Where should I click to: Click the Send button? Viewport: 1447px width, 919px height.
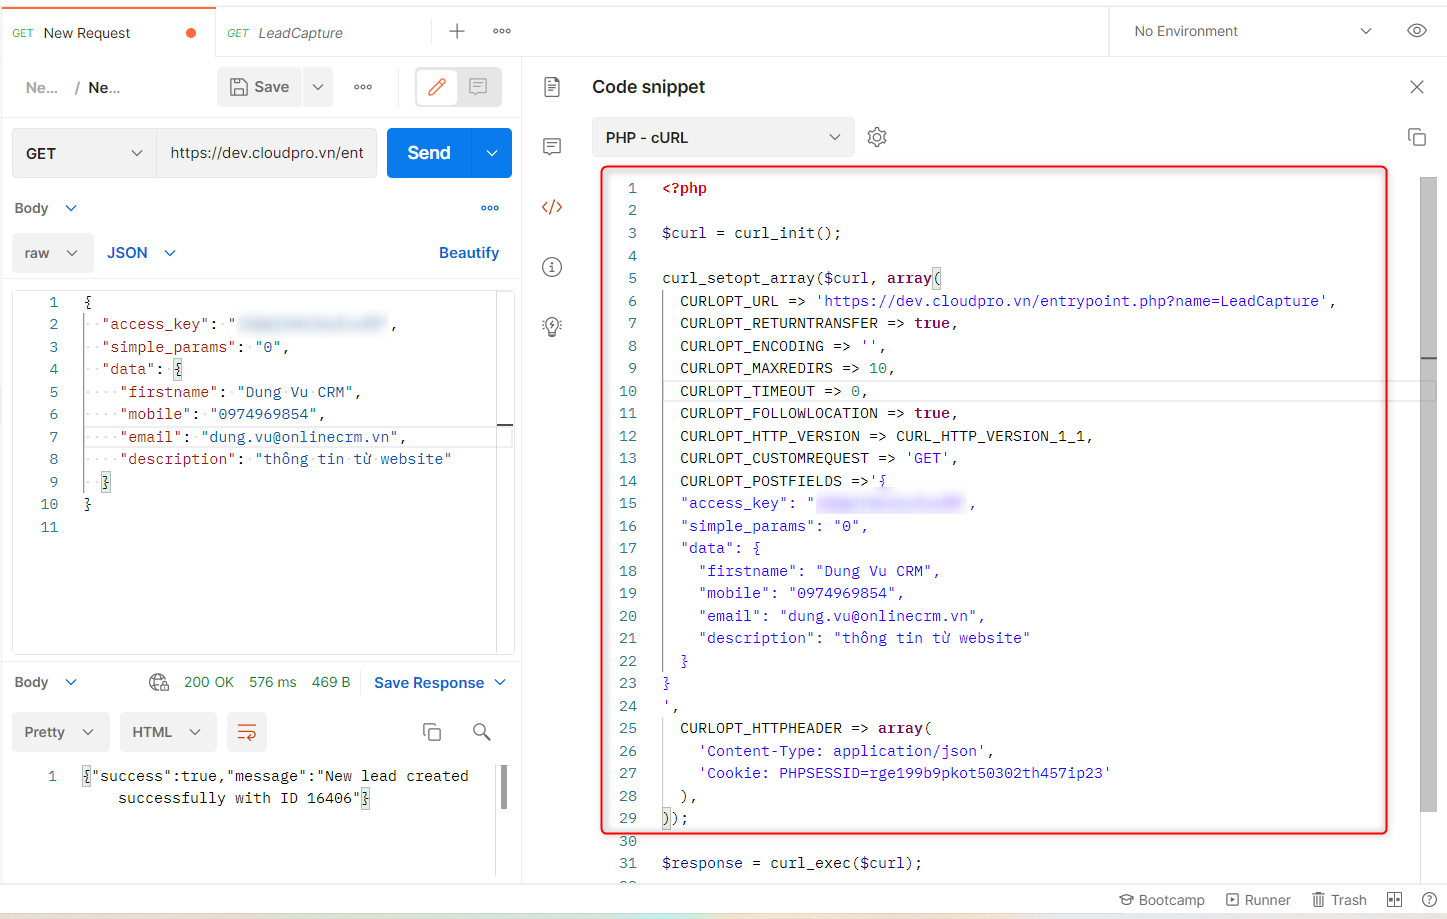(429, 153)
